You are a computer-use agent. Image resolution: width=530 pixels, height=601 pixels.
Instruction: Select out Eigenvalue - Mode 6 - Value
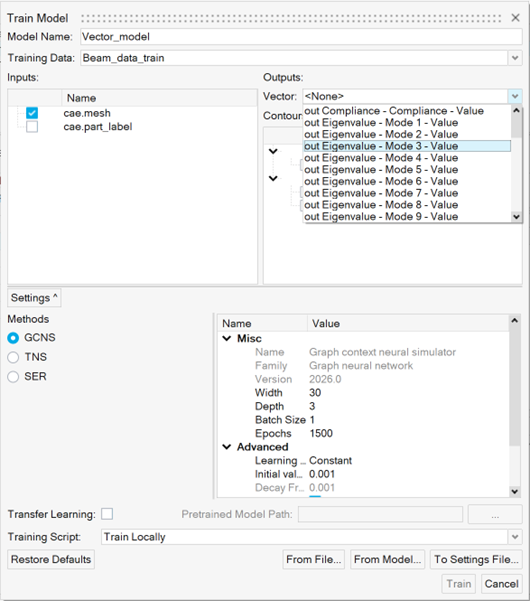(x=407, y=181)
